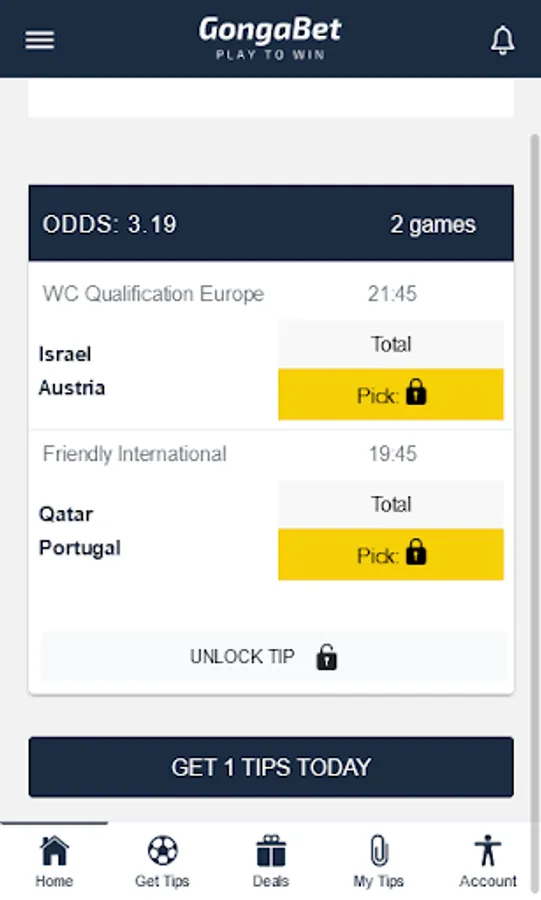The image size is (541, 900).
Task: Tap the open padlock beside Unlock Tip
Action: [x=326, y=657]
